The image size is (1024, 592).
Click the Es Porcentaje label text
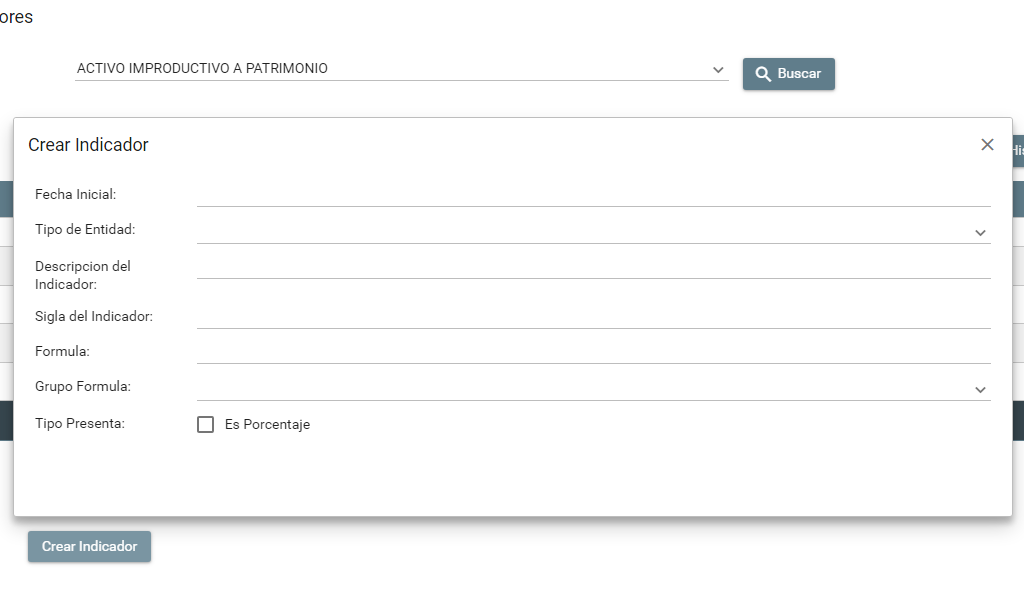[x=267, y=424]
